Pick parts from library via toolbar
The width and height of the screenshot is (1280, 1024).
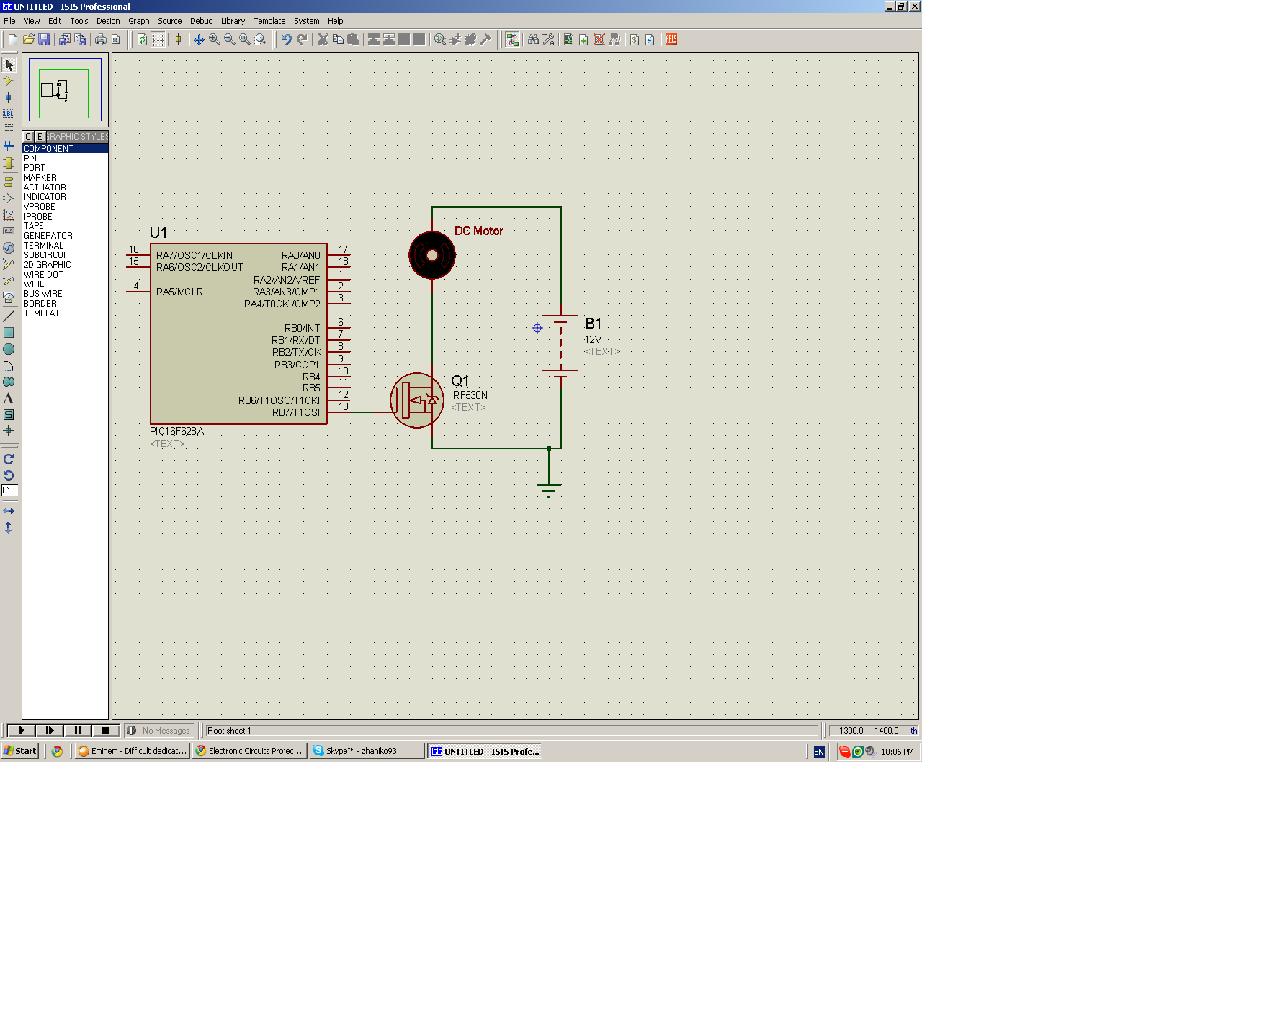tap(439, 39)
